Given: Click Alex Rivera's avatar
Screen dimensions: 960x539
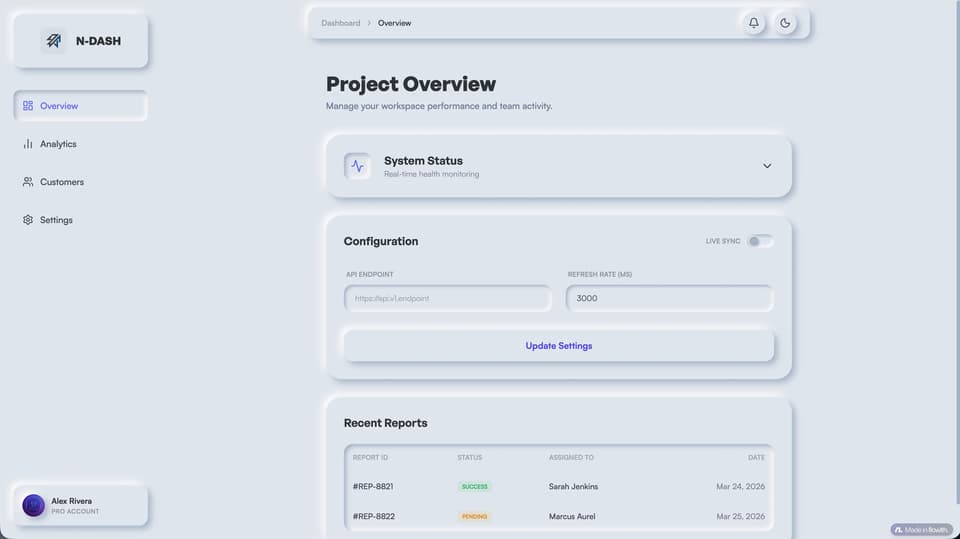Looking at the screenshot, I should click(x=34, y=505).
